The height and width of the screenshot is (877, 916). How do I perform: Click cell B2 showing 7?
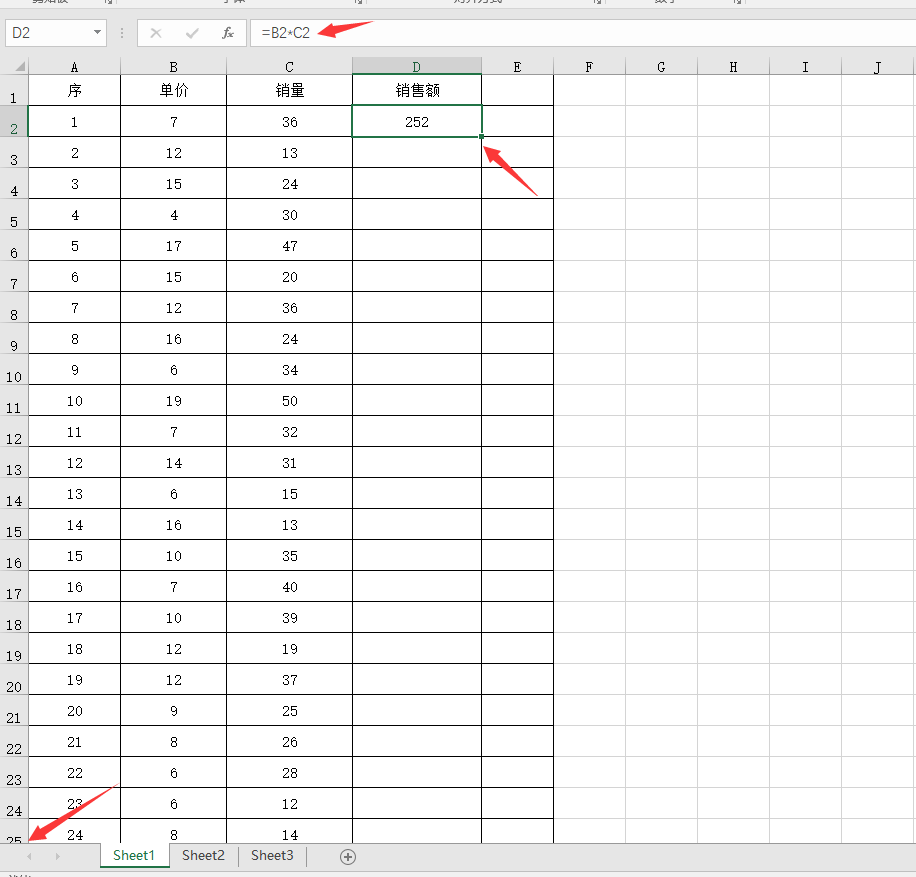tap(174, 122)
